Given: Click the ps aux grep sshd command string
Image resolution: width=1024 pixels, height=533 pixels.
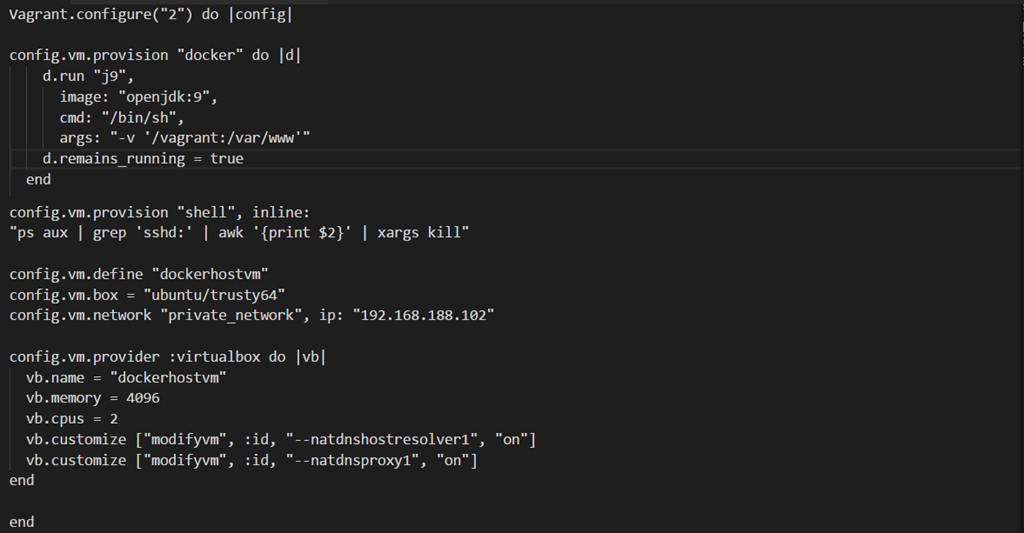Looking at the screenshot, I should point(239,233).
